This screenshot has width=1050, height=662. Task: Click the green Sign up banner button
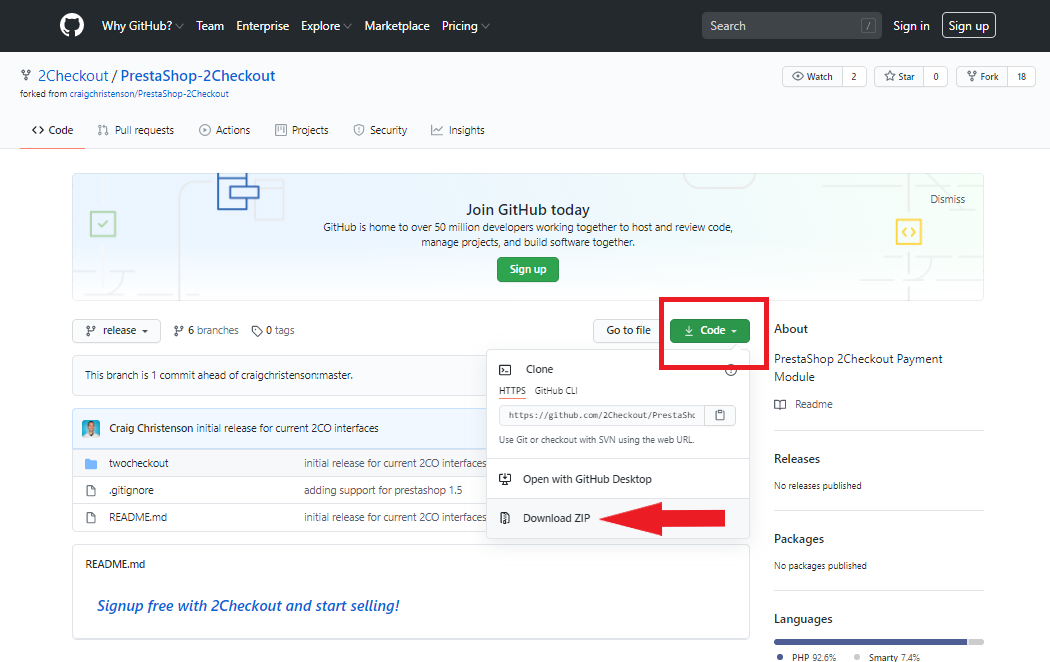[528, 269]
